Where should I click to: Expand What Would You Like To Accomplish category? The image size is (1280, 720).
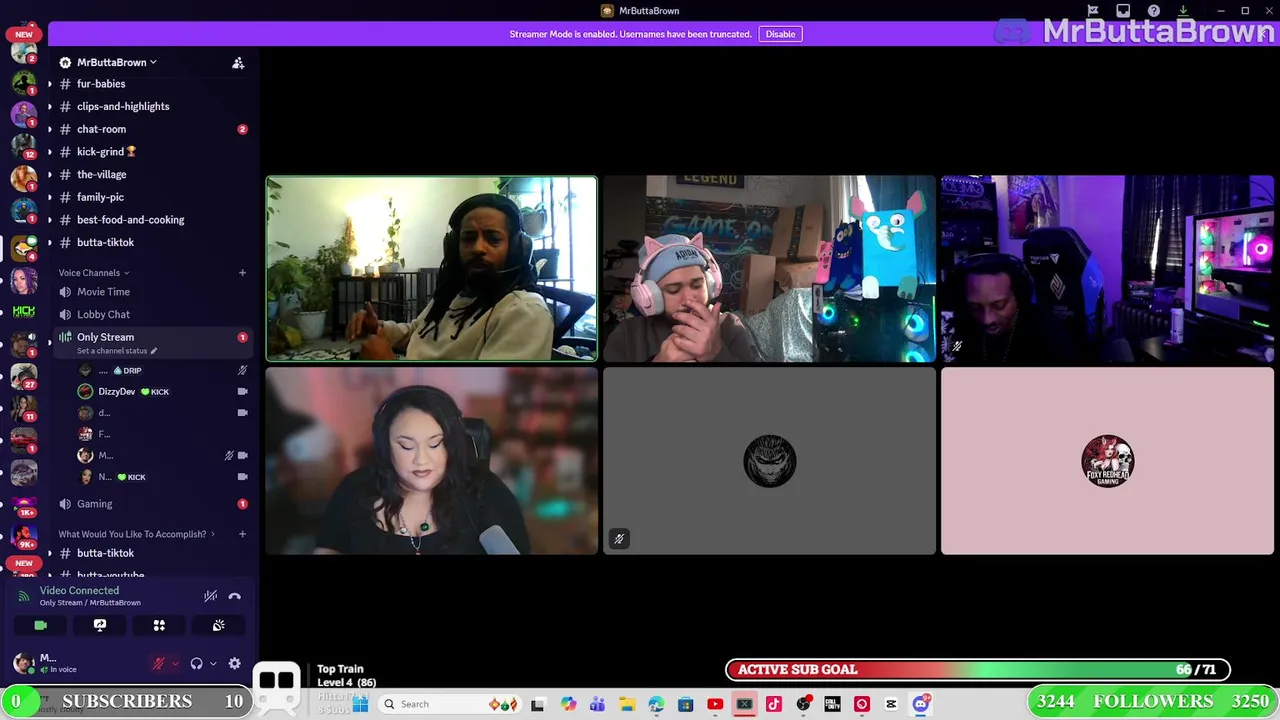(136, 534)
